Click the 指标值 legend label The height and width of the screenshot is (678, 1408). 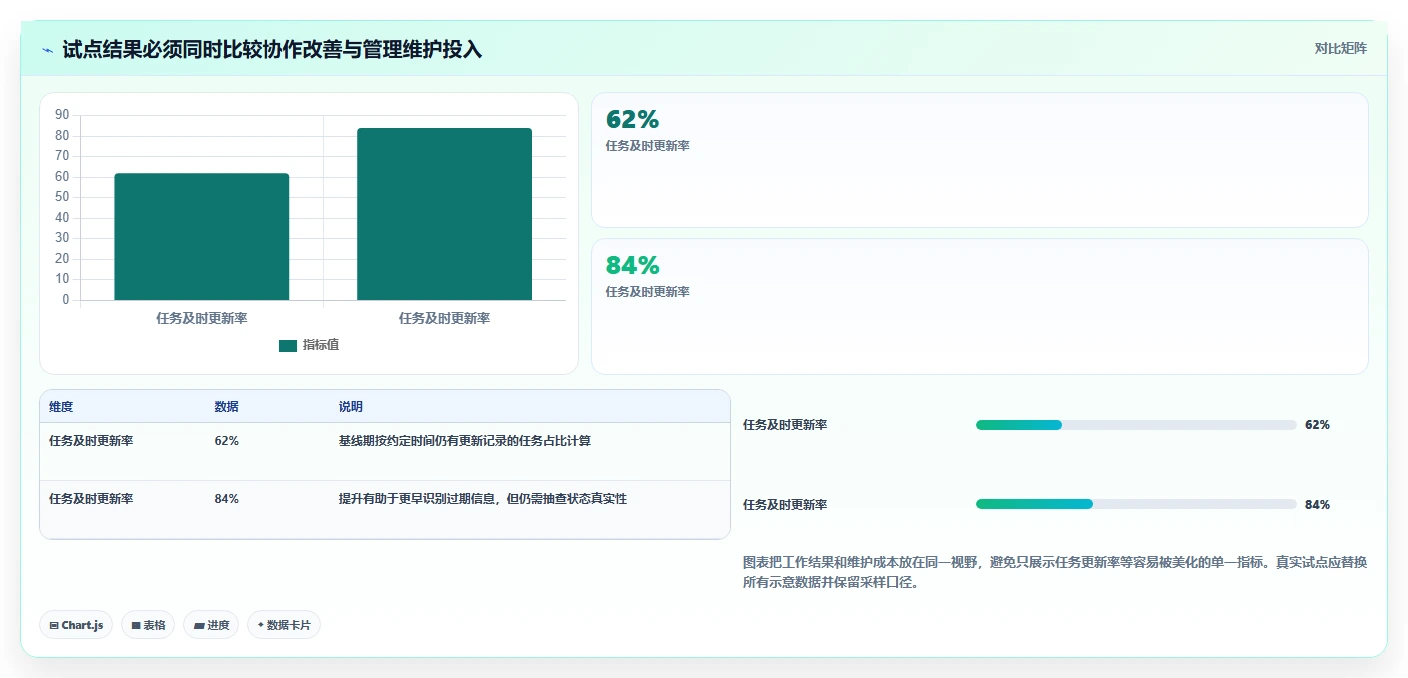pyautogui.click(x=321, y=345)
